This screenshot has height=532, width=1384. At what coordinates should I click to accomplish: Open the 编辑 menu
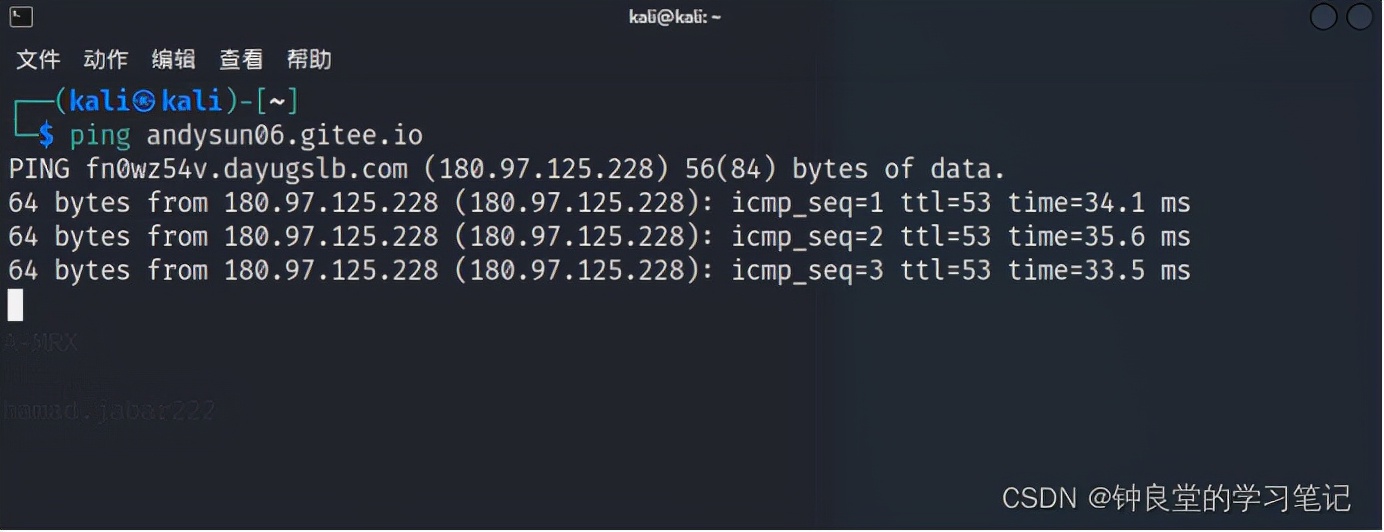tap(174, 60)
